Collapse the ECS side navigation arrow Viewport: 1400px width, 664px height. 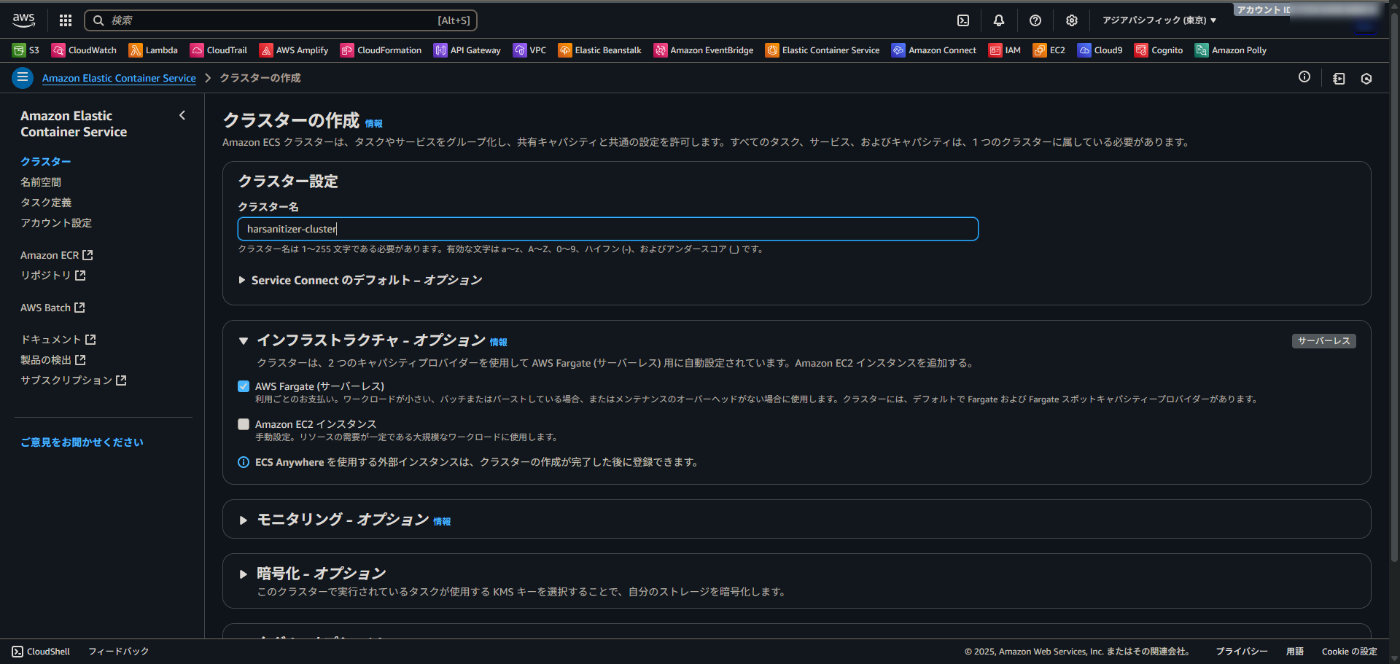click(x=182, y=116)
